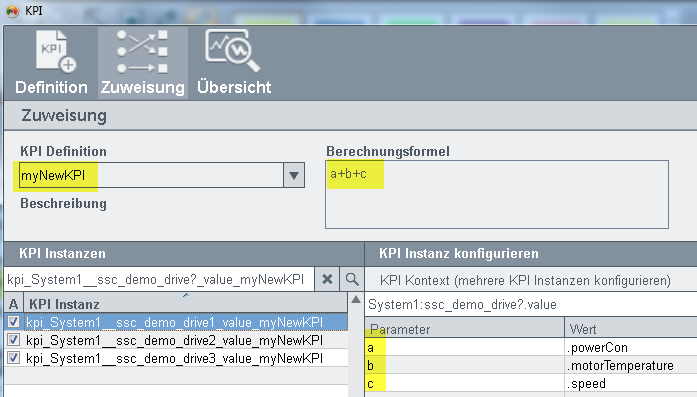This screenshot has width=697, height=397.
Task: Click the magnifier search icon
Action: 352,279
